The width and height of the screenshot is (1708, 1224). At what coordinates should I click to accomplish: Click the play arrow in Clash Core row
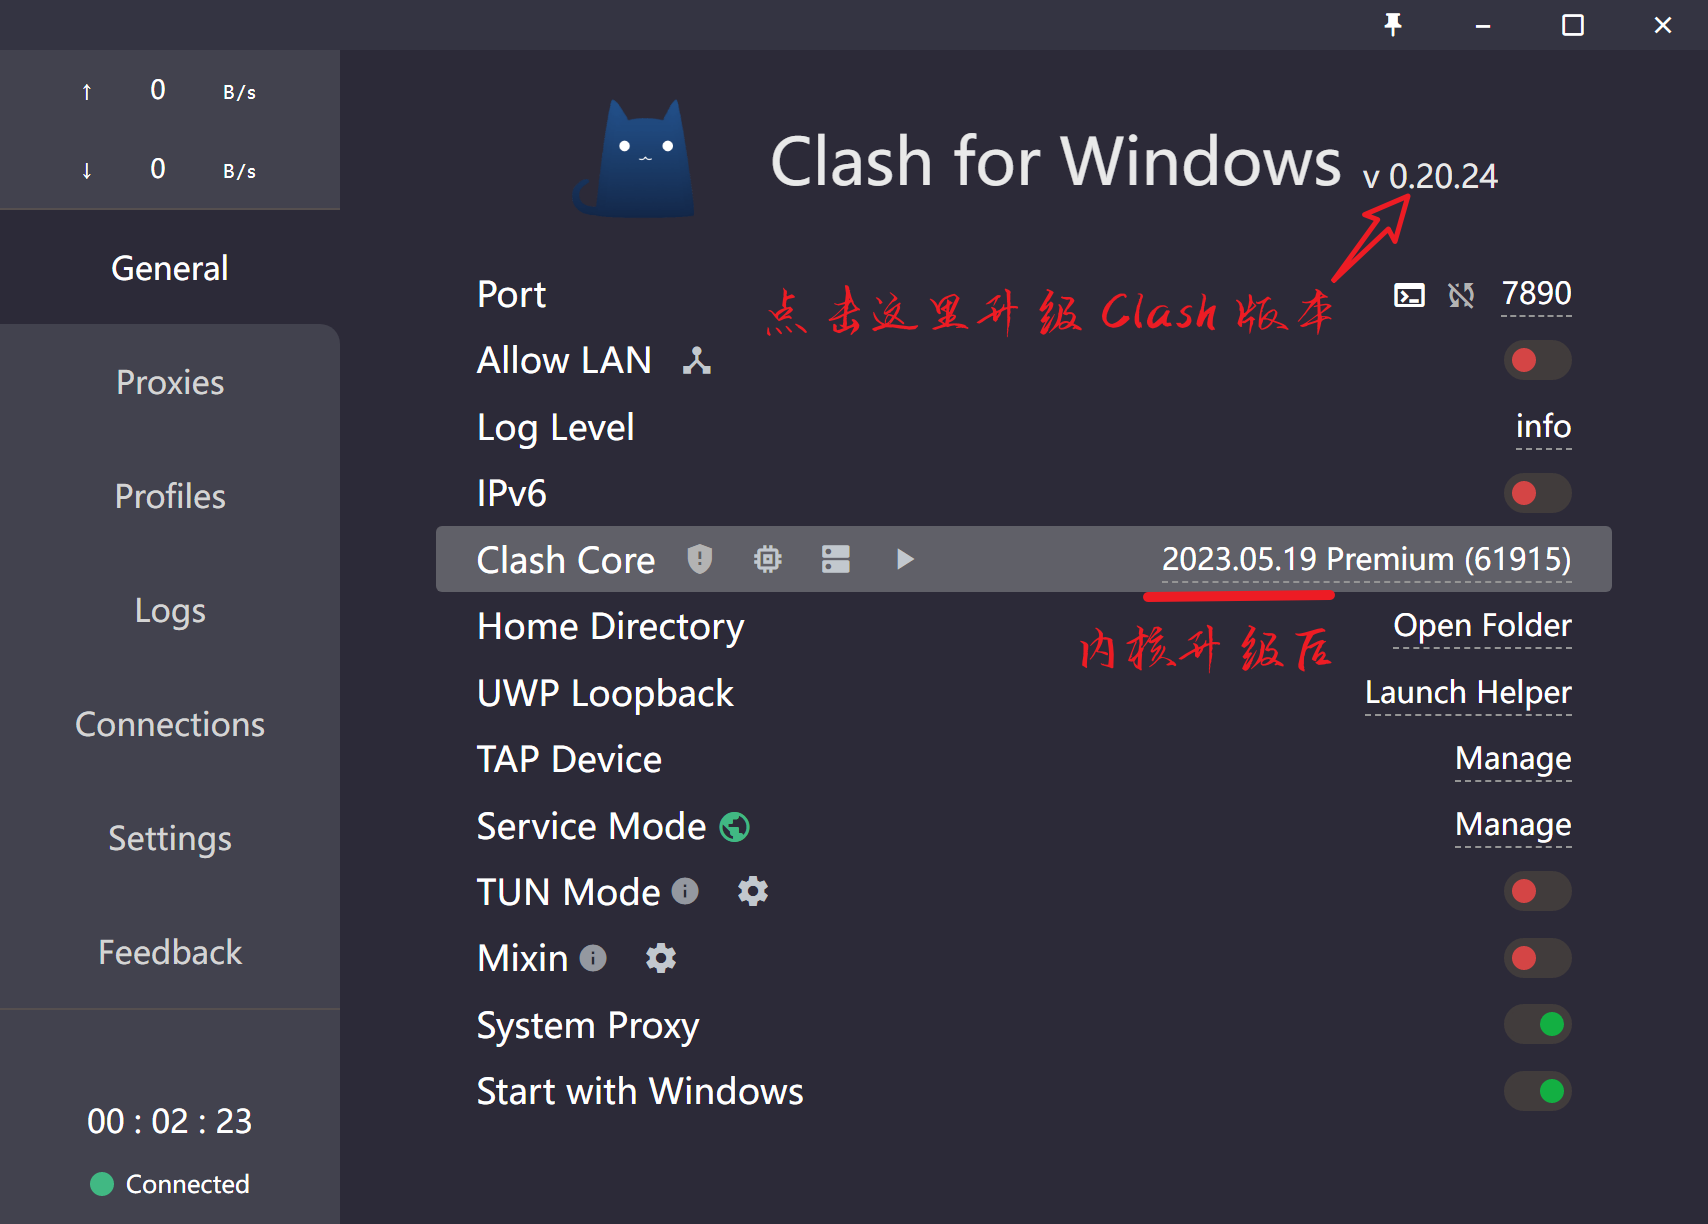tap(905, 559)
